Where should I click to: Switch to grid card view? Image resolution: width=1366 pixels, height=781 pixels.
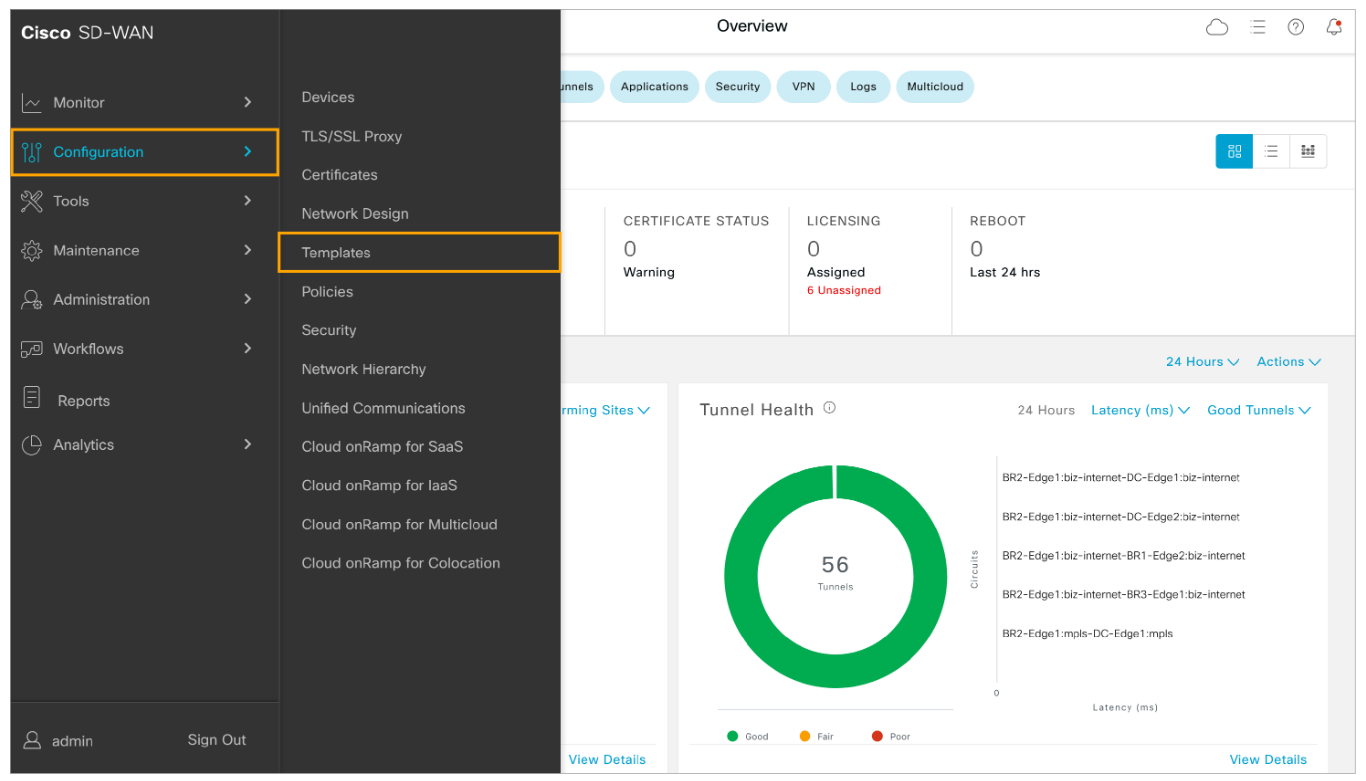coord(1234,151)
